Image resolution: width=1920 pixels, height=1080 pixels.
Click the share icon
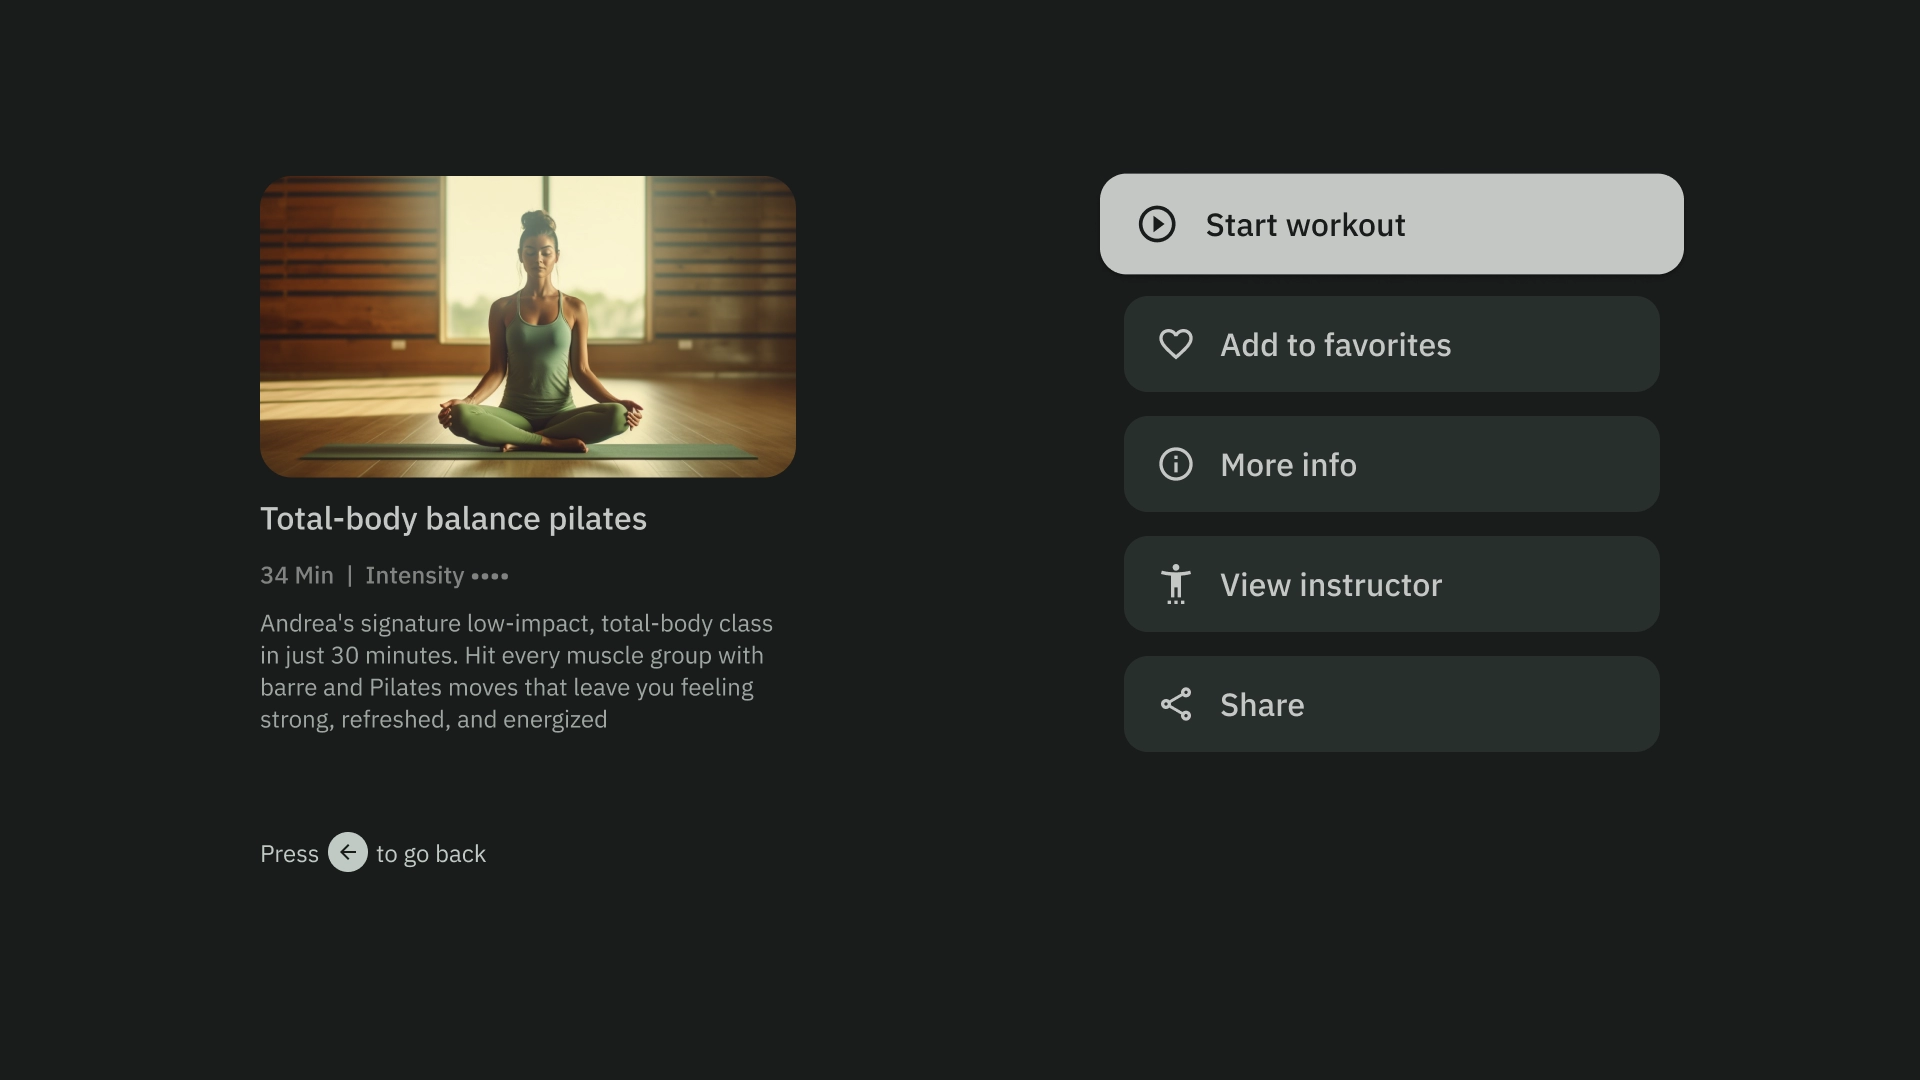coord(1176,704)
